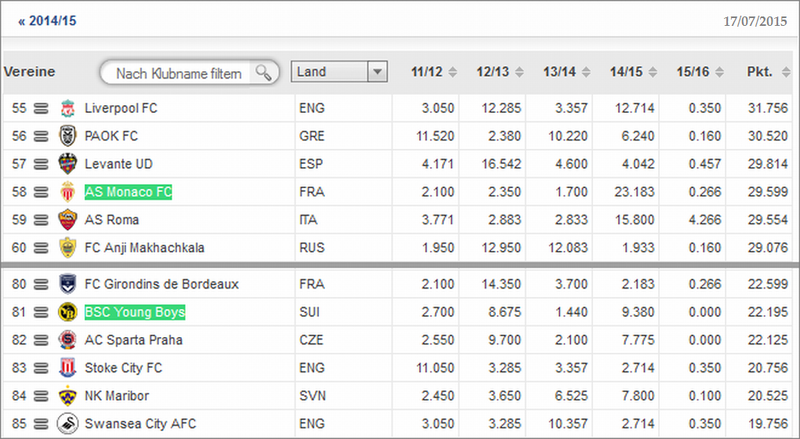Click the Stoke City FC crest icon
The height and width of the screenshot is (439, 800).
point(67,368)
